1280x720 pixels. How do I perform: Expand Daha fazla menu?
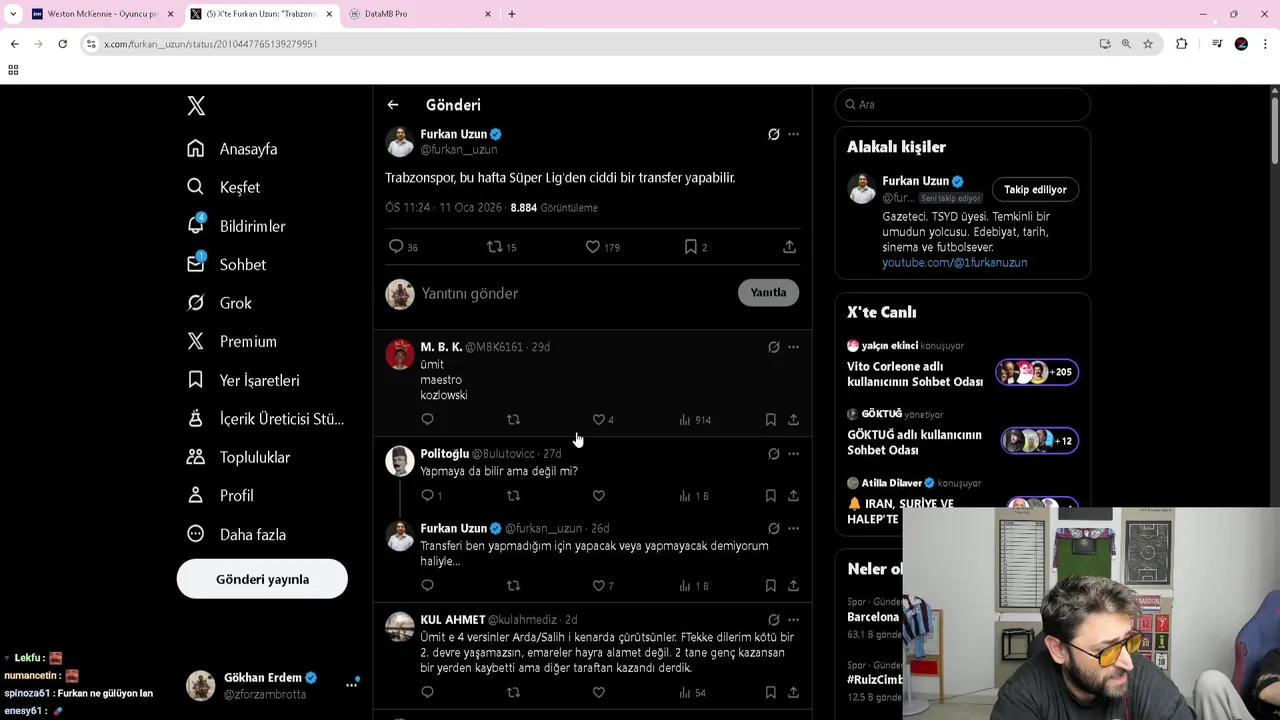(236, 534)
